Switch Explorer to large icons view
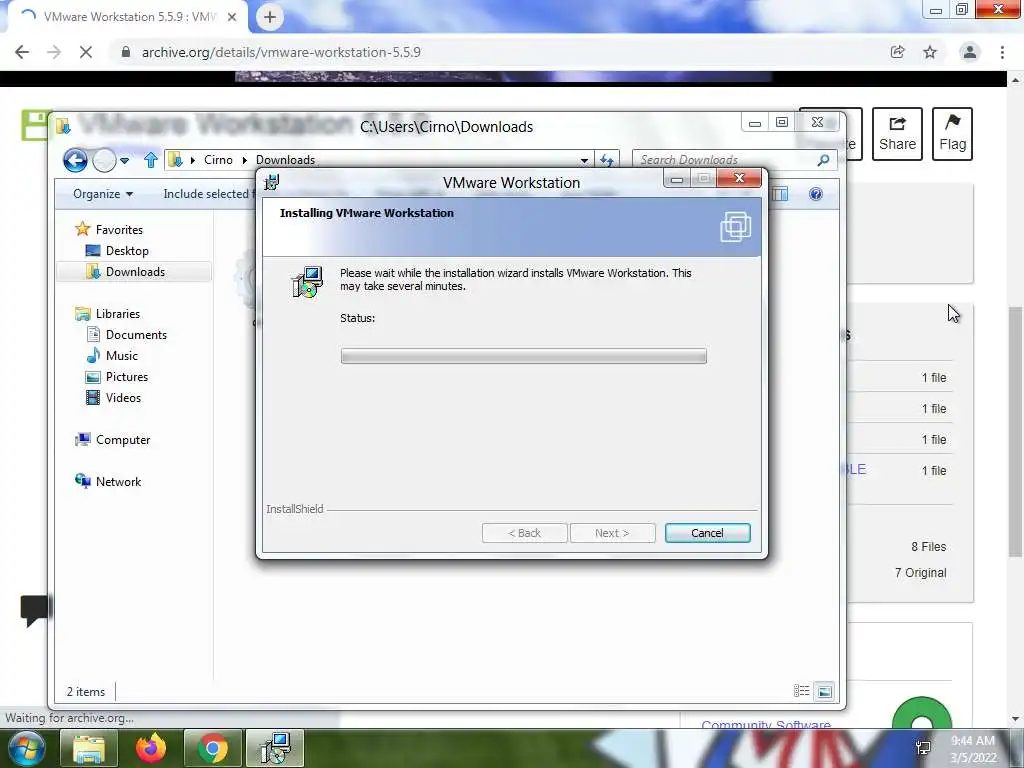 click(825, 691)
